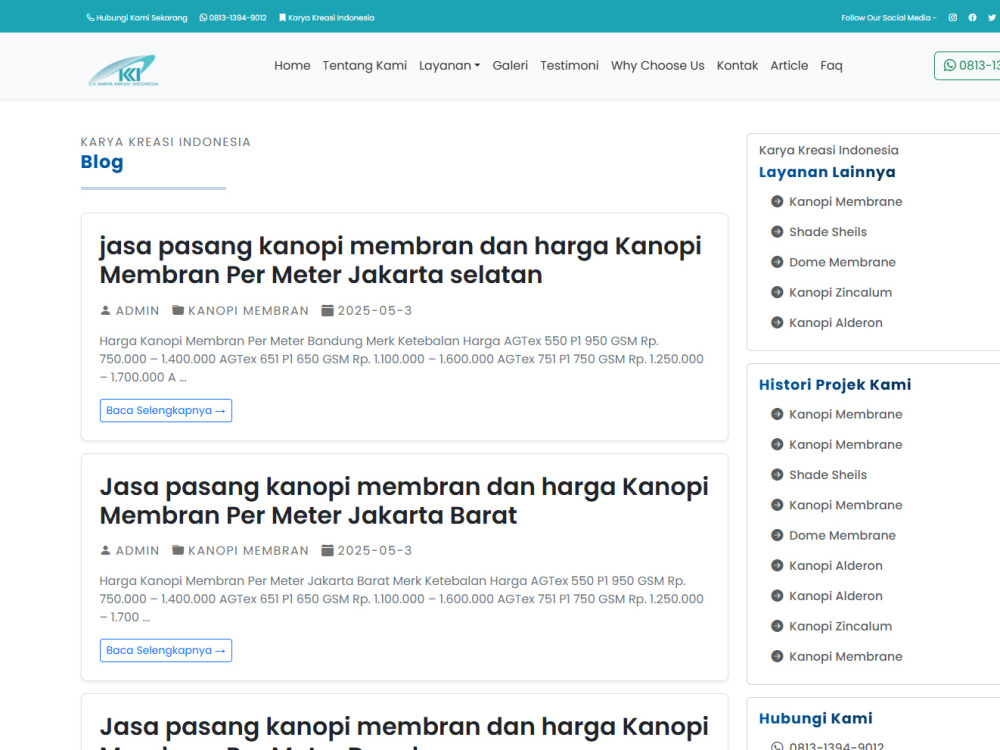Open the Faq menu item
The width and height of the screenshot is (1000, 750).
831,65
